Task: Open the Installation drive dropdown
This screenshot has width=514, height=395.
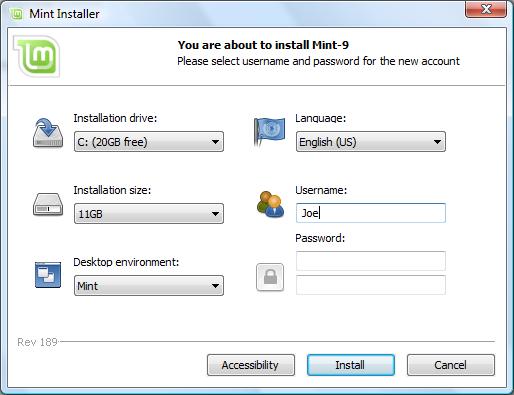Action: [x=149, y=142]
